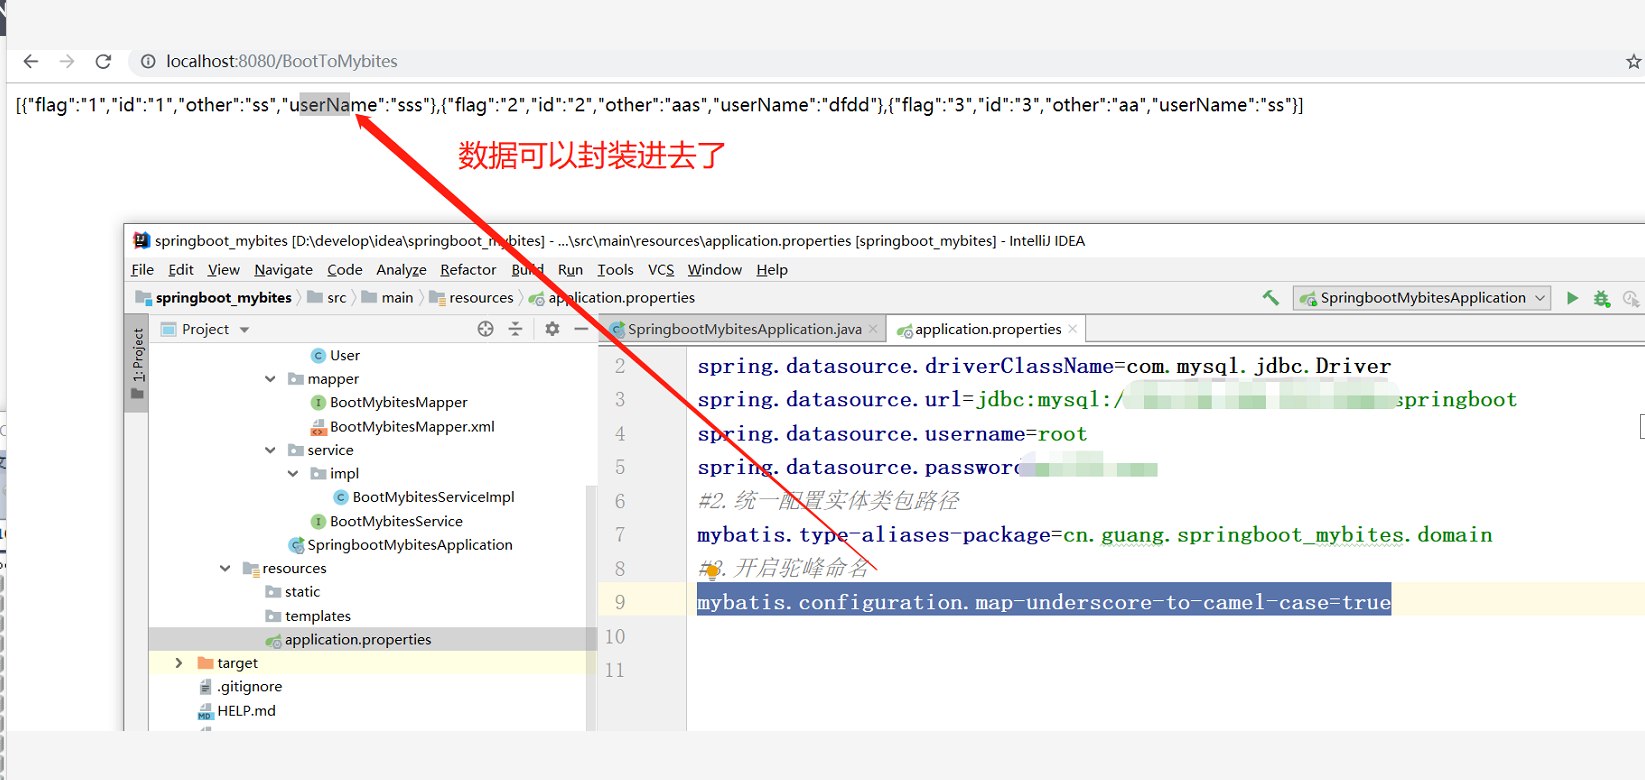Collapse the resources folder

[225, 568]
